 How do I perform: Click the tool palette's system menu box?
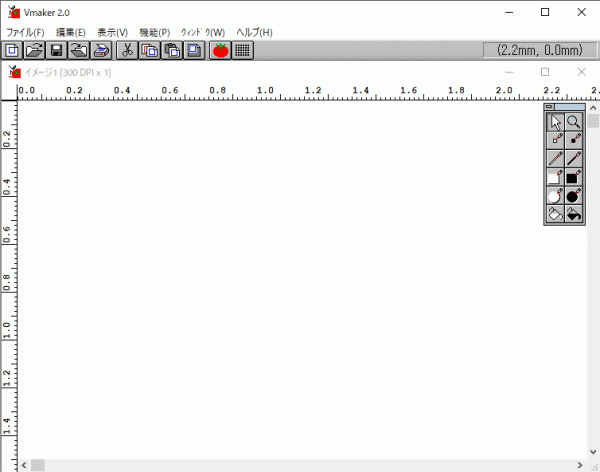tap(549, 107)
